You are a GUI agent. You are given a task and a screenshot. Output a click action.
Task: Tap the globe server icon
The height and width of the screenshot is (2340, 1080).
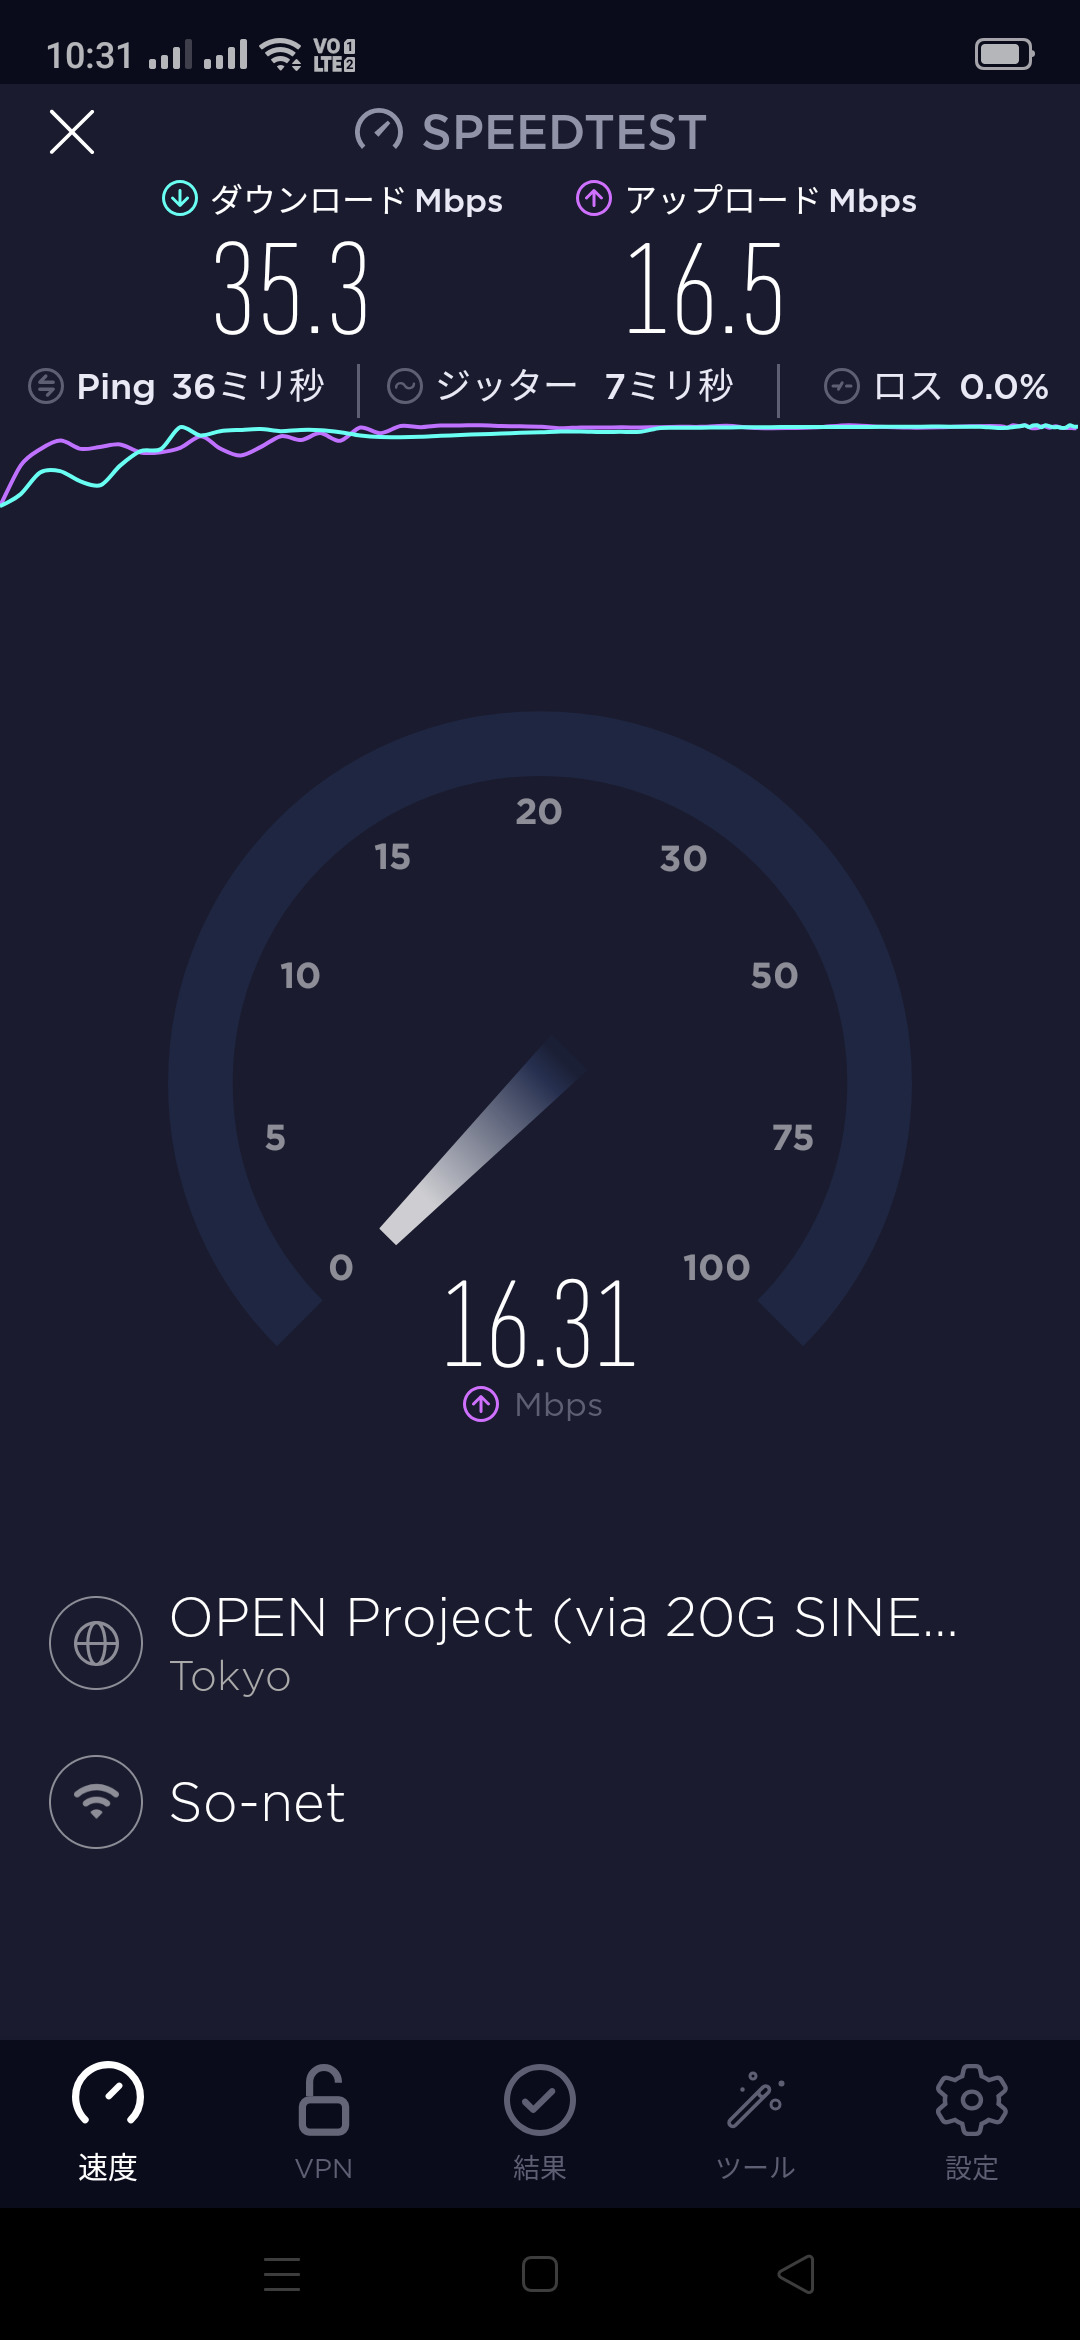pyautogui.click(x=96, y=1643)
